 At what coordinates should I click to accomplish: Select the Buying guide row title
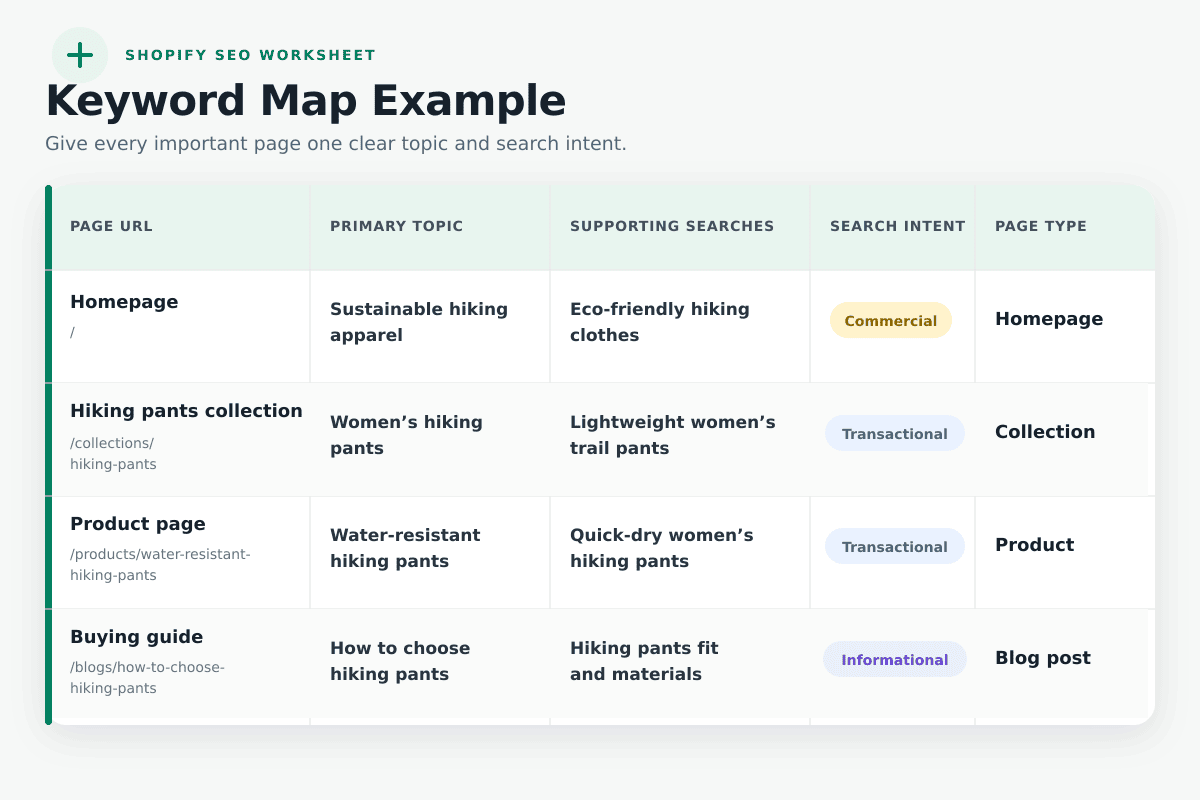click(x=136, y=637)
